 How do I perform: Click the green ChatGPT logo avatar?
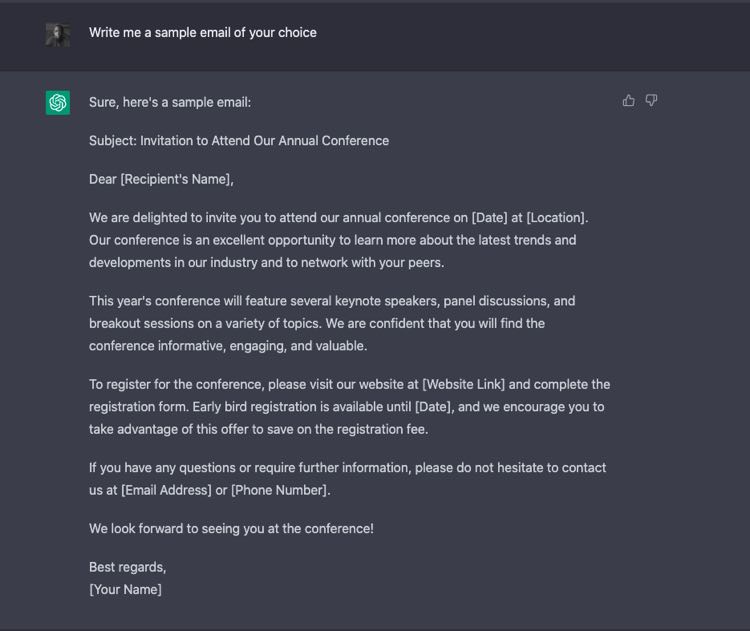(x=58, y=102)
